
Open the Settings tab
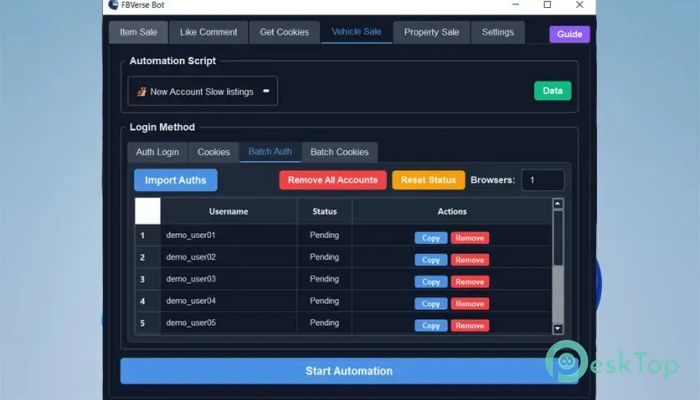pos(498,32)
